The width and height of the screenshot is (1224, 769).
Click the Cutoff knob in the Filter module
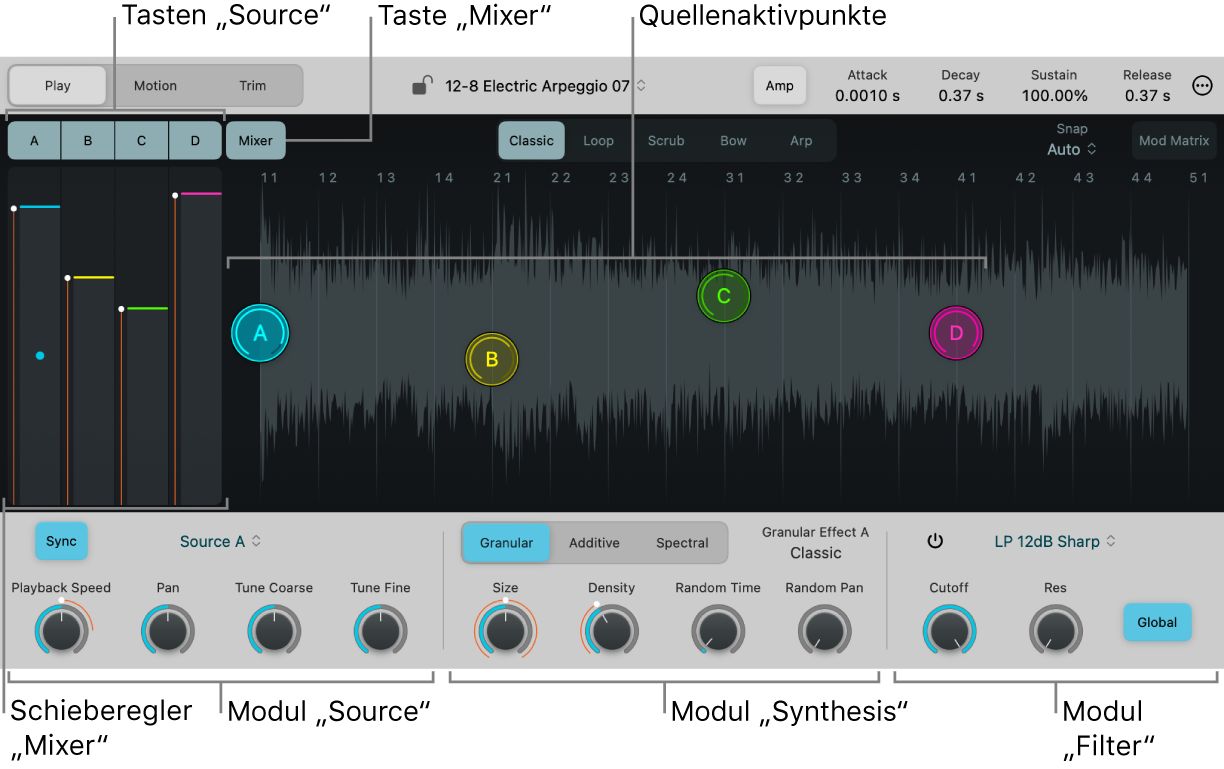click(949, 630)
